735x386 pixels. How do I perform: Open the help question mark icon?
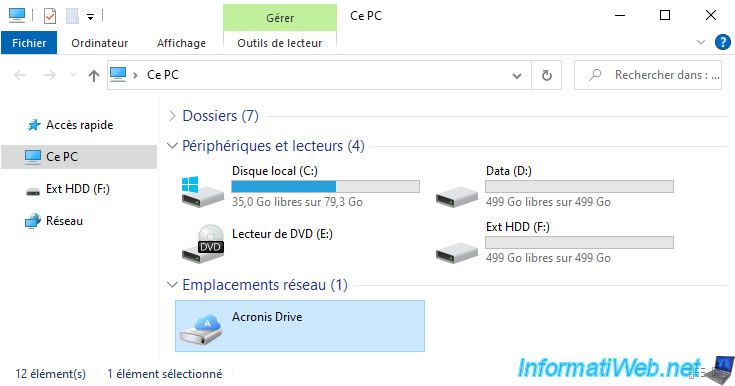(722, 42)
